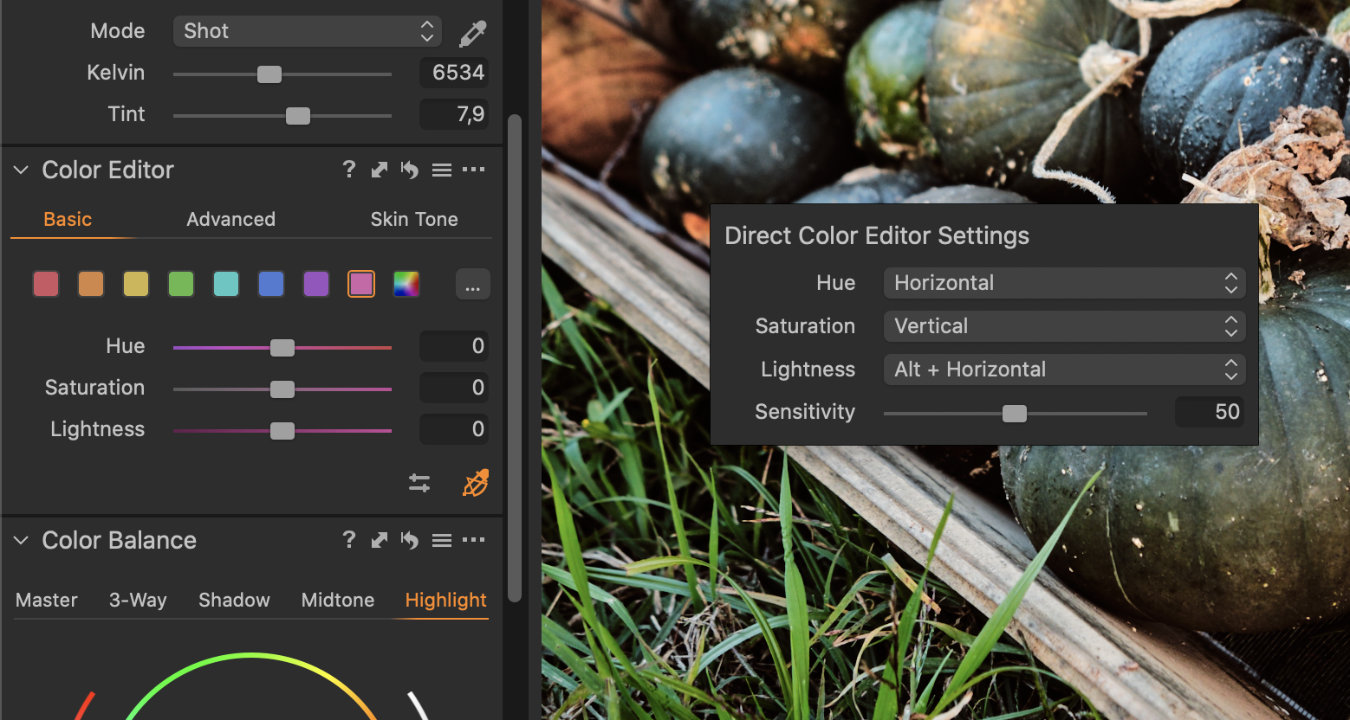The image size is (1350, 720).
Task: Select the green color swatch
Action: 181,285
